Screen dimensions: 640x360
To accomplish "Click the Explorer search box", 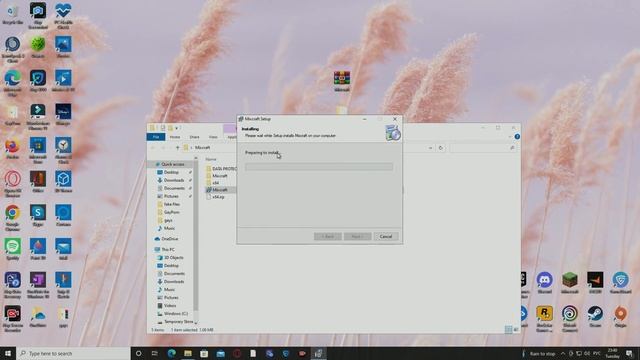I will (x=482, y=148).
